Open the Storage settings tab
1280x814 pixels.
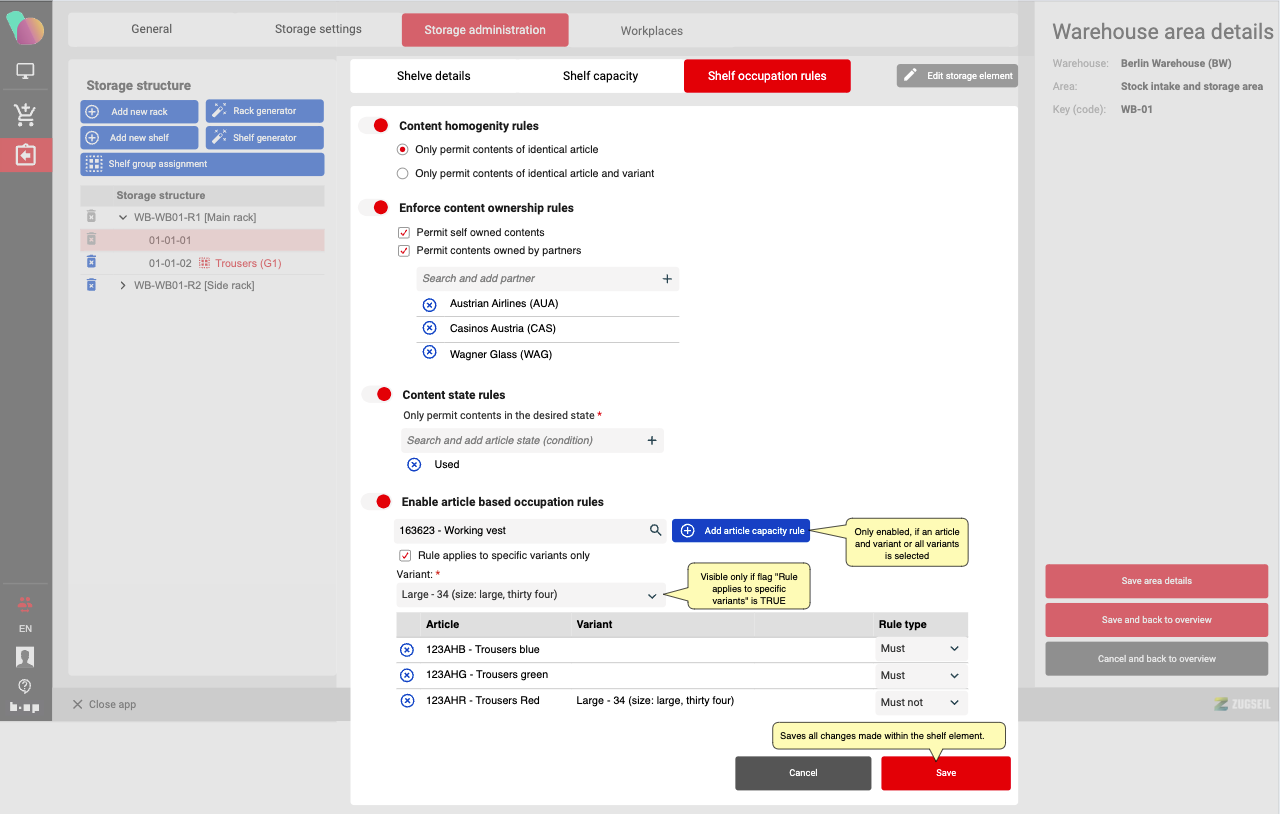point(318,30)
